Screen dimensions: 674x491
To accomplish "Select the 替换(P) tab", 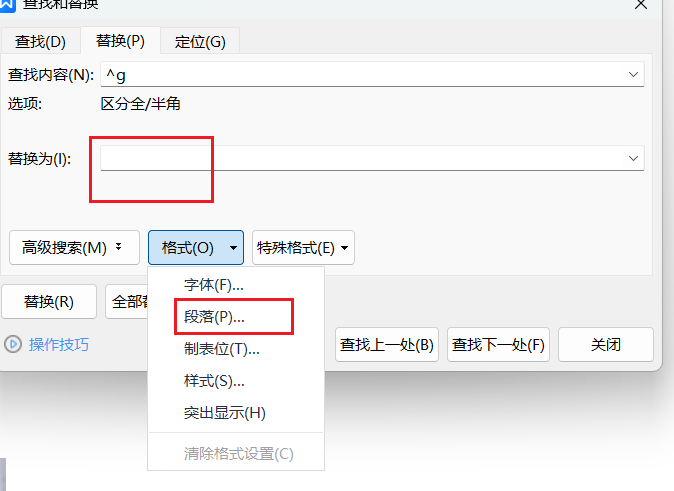I will [120, 41].
